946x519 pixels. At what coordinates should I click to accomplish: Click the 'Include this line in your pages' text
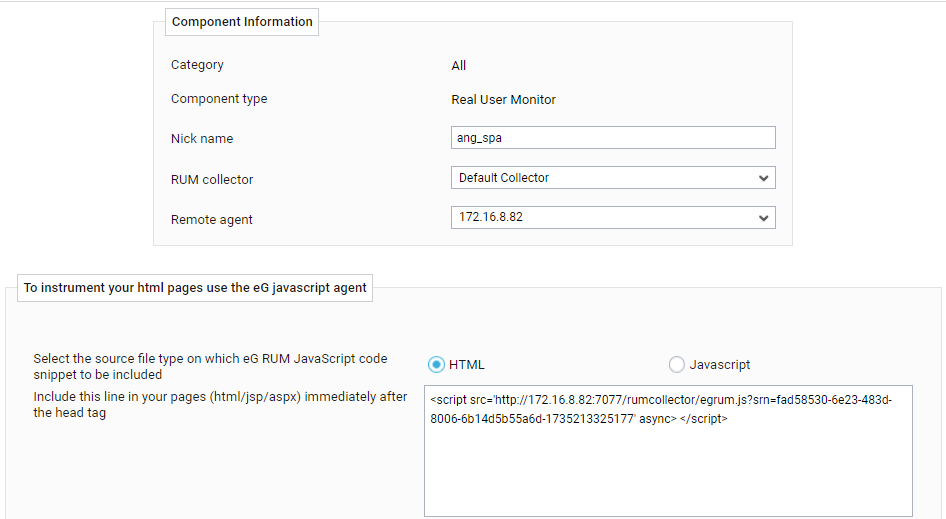[x=220, y=404]
